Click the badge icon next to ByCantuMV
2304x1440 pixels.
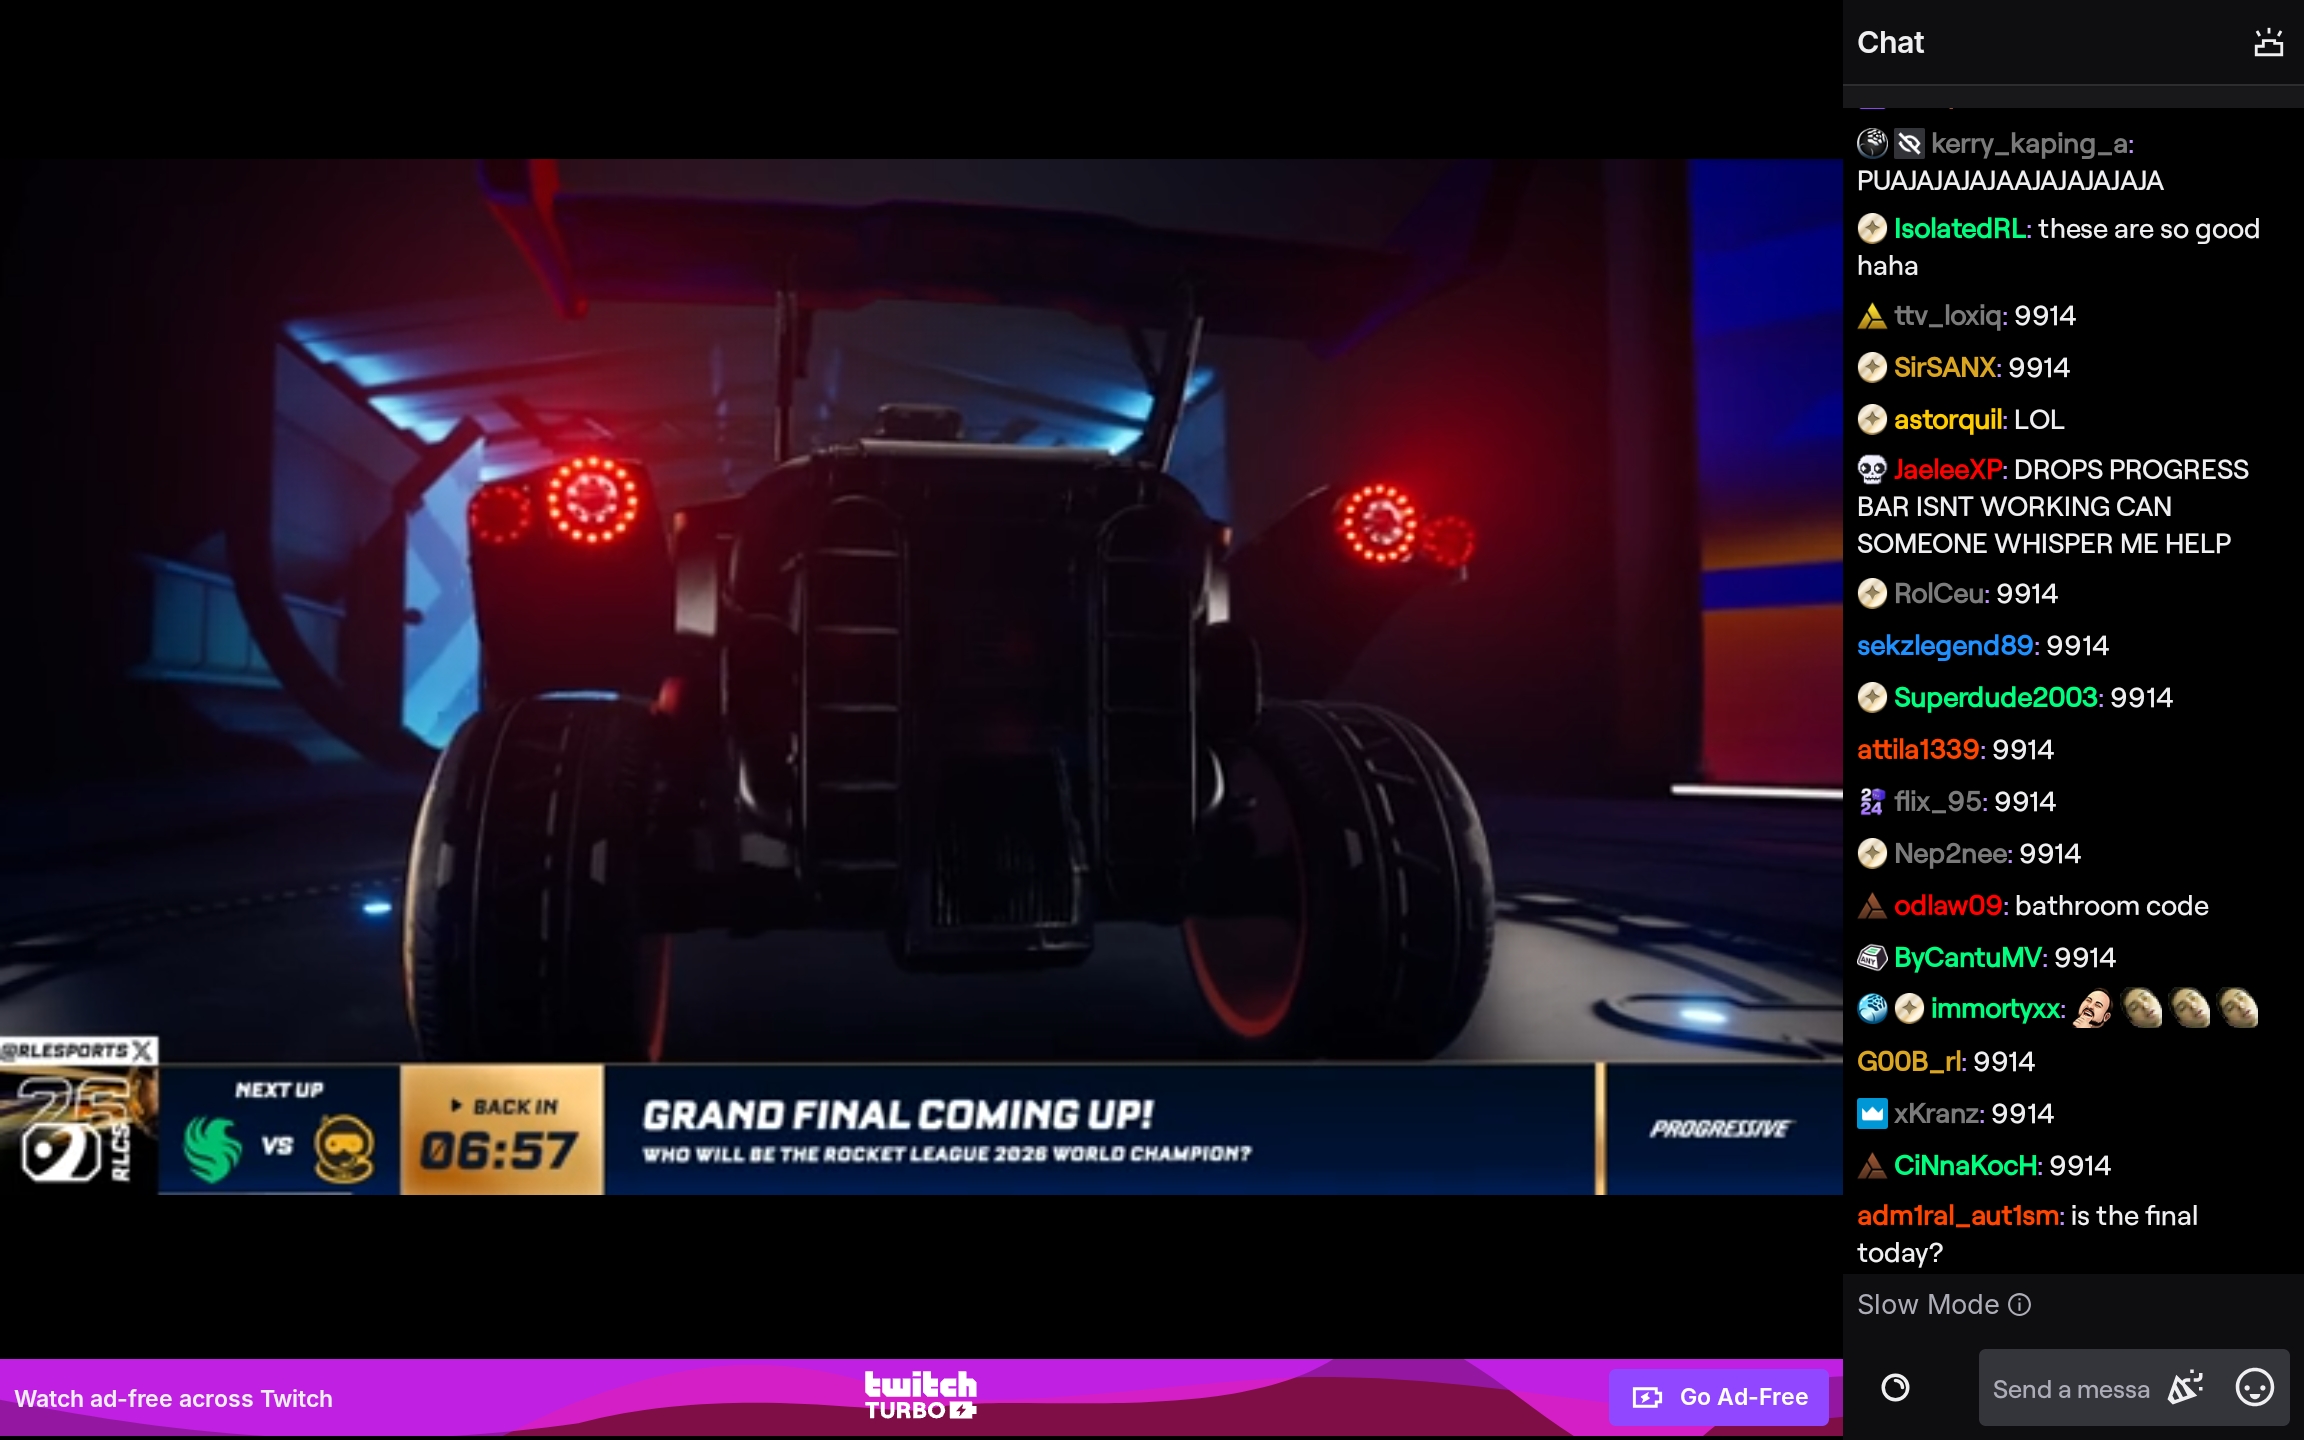pos(1872,957)
